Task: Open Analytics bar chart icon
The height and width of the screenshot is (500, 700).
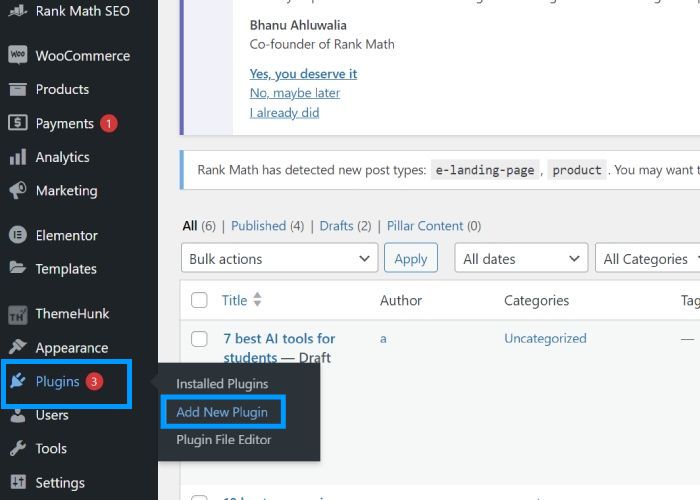Action: point(17,157)
